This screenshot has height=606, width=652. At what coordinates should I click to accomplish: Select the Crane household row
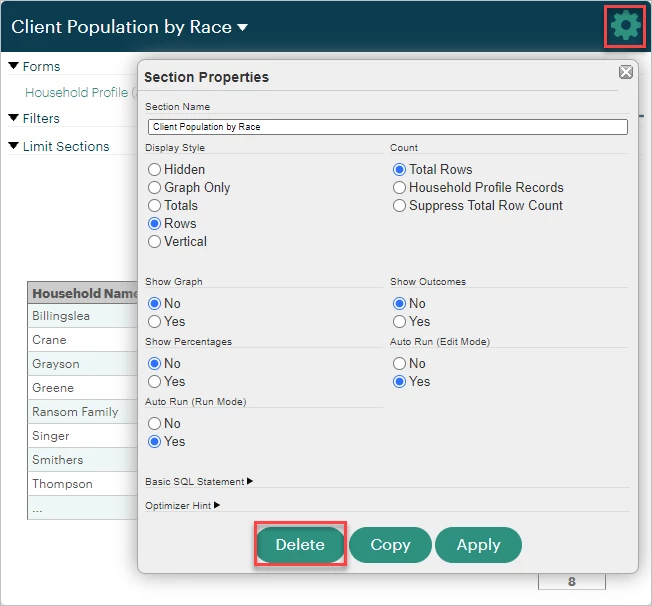coord(83,340)
